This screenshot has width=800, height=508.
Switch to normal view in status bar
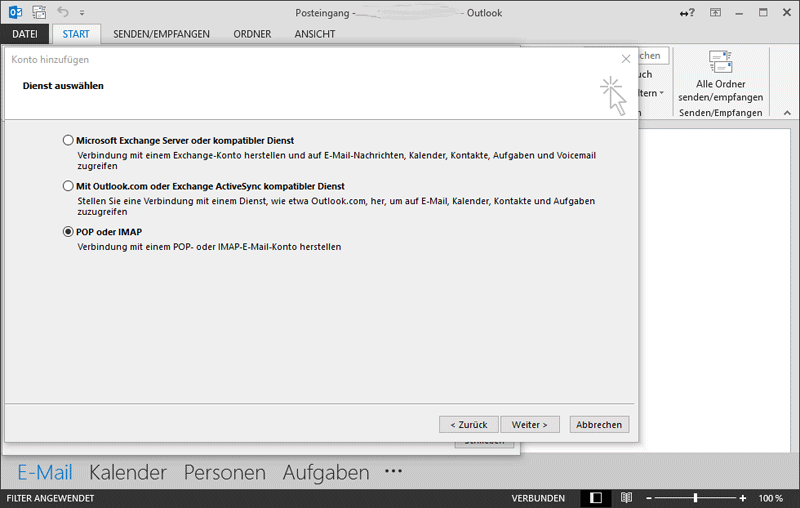click(x=596, y=497)
